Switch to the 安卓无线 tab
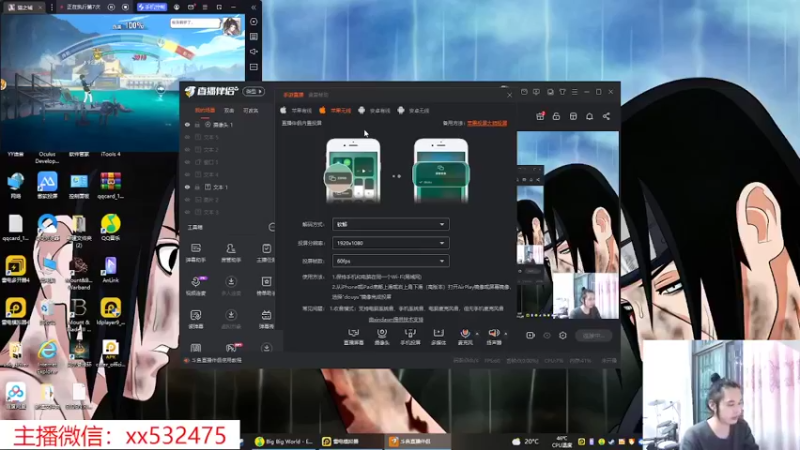Screen dimensions: 800x450 click(414, 110)
